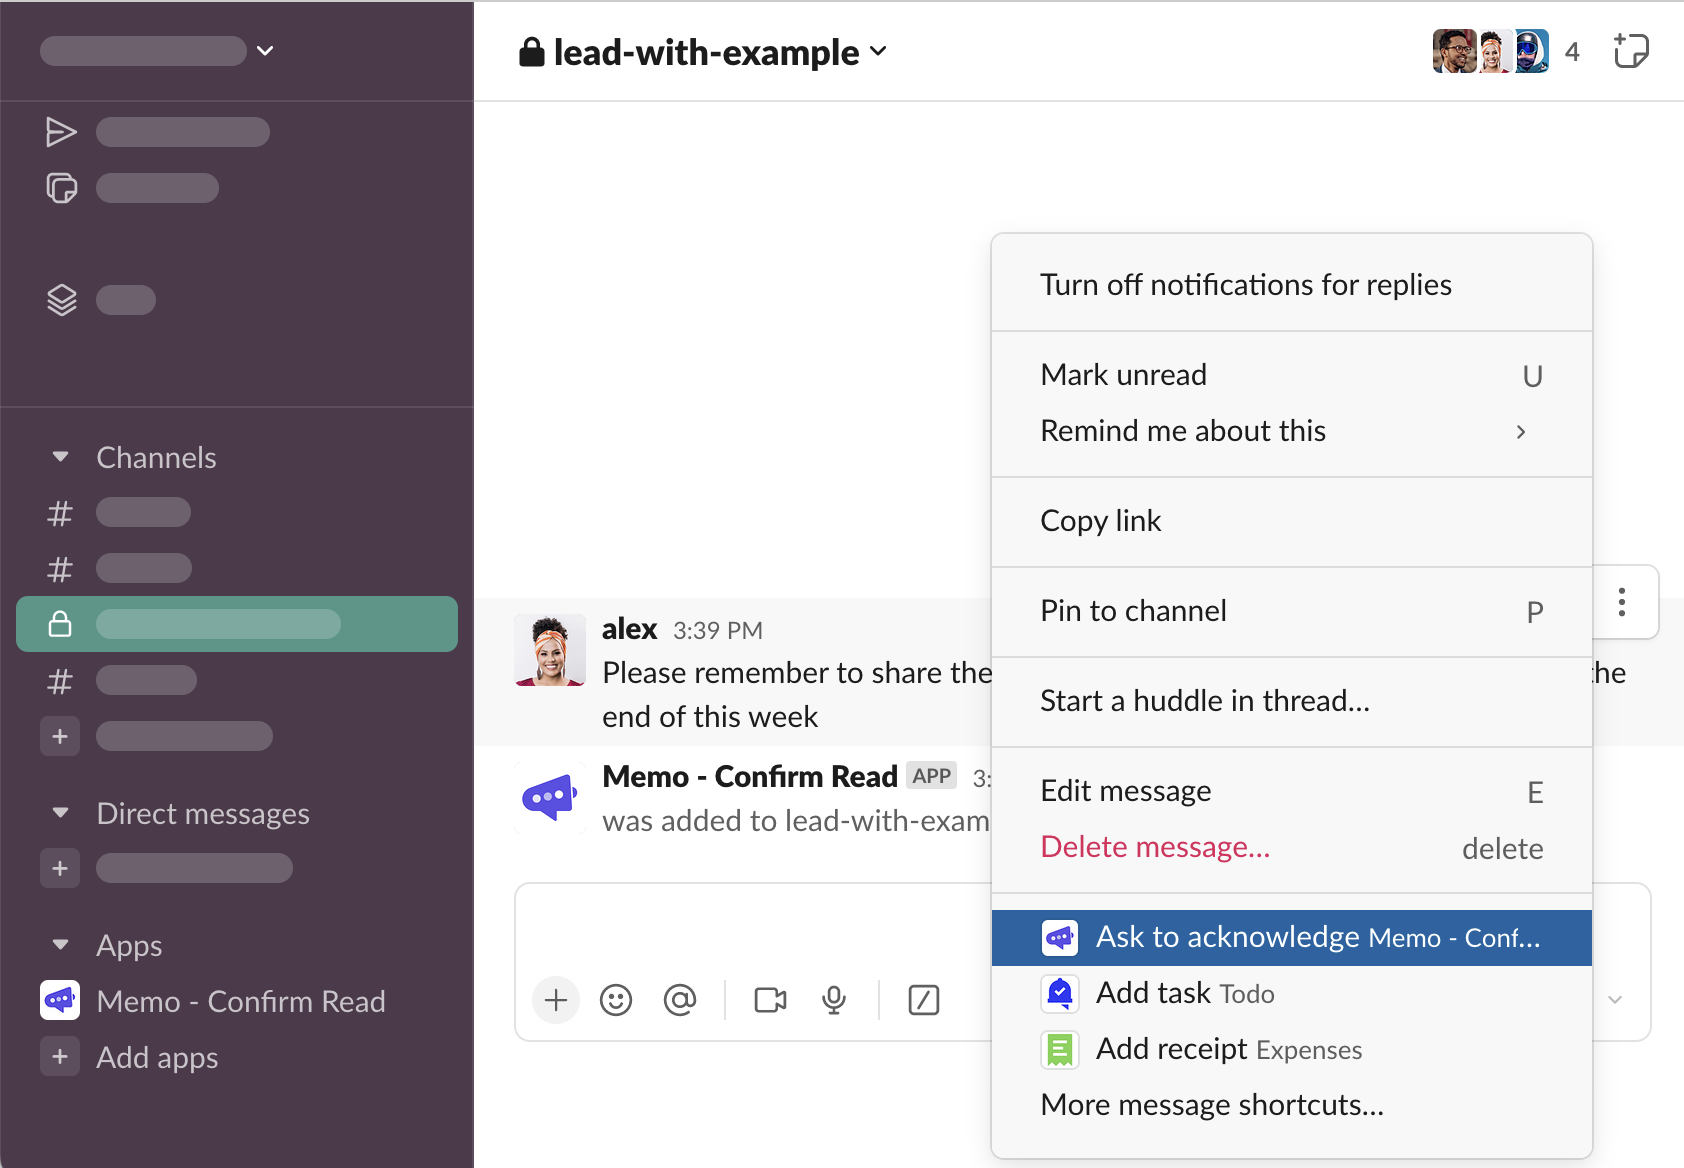
Task: Select Ask to acknowledge Memo shortcut
Action: point(1290,938)
